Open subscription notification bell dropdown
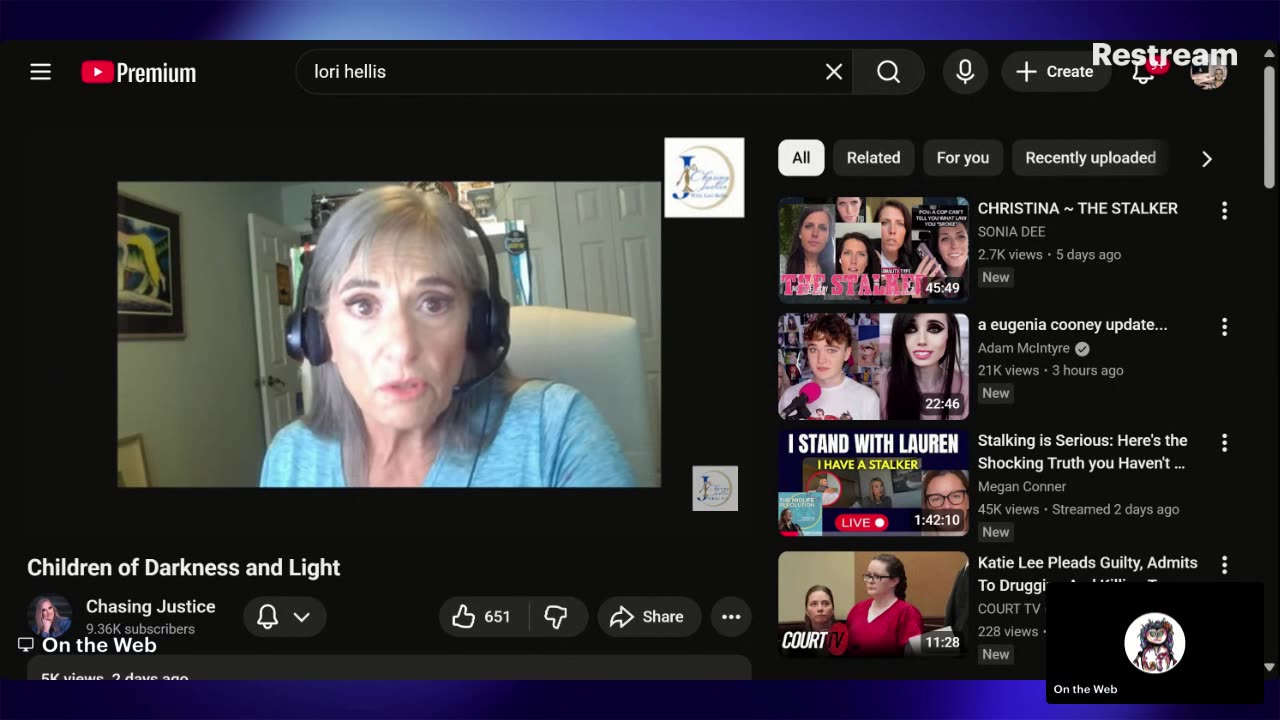The image size is (1280, 720). (x=284, y=617)
